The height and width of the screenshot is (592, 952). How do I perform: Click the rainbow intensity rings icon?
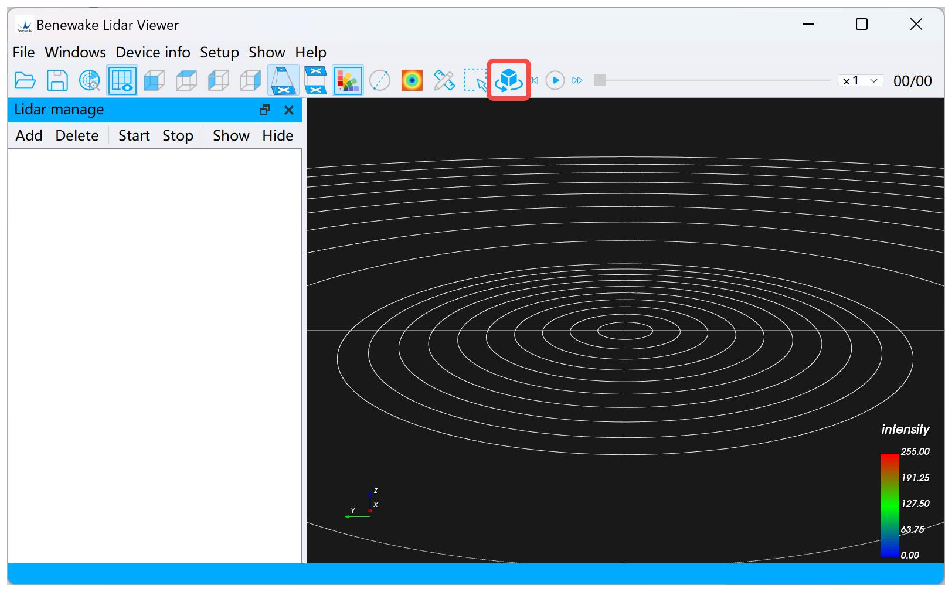pyautogui.click(x=412, y=80)
